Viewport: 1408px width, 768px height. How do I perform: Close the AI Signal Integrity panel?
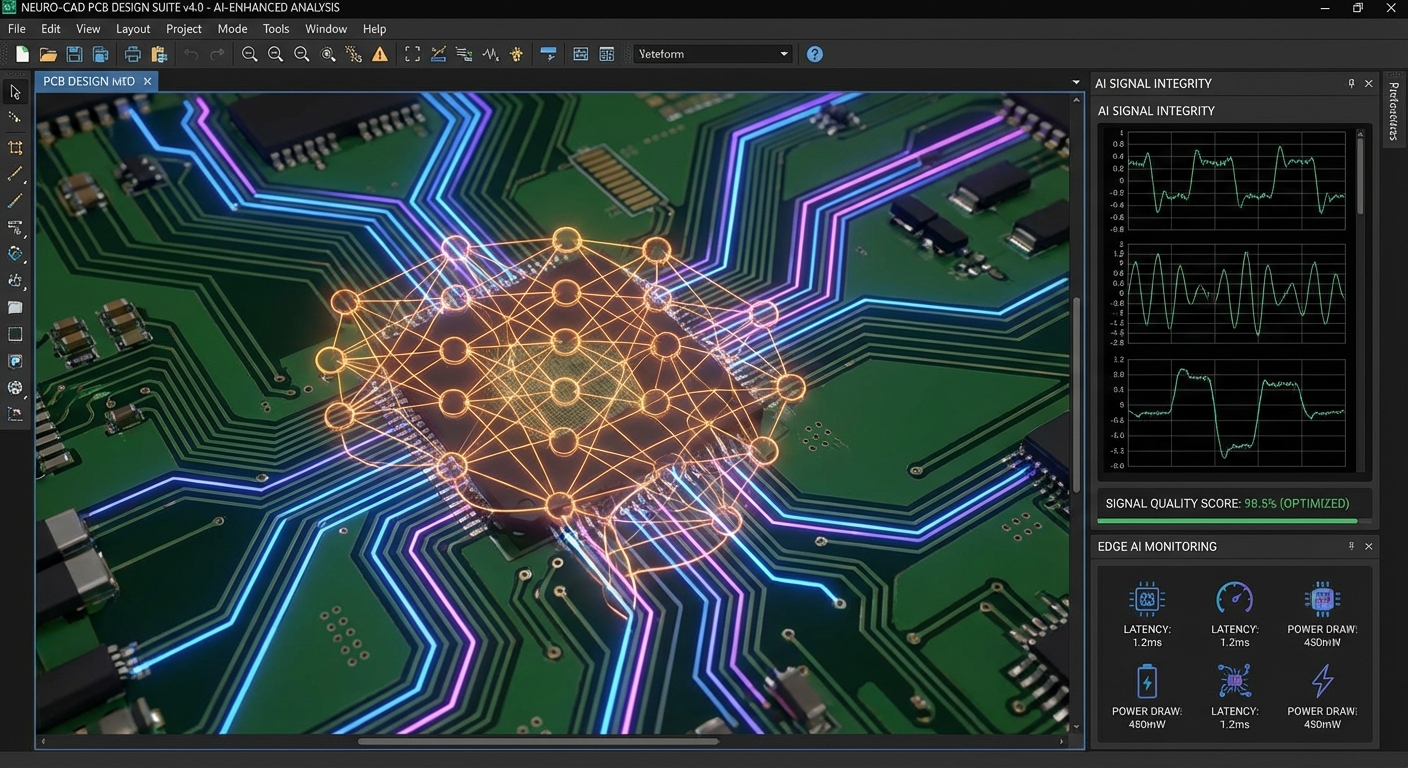click(x=1369, y=83)
